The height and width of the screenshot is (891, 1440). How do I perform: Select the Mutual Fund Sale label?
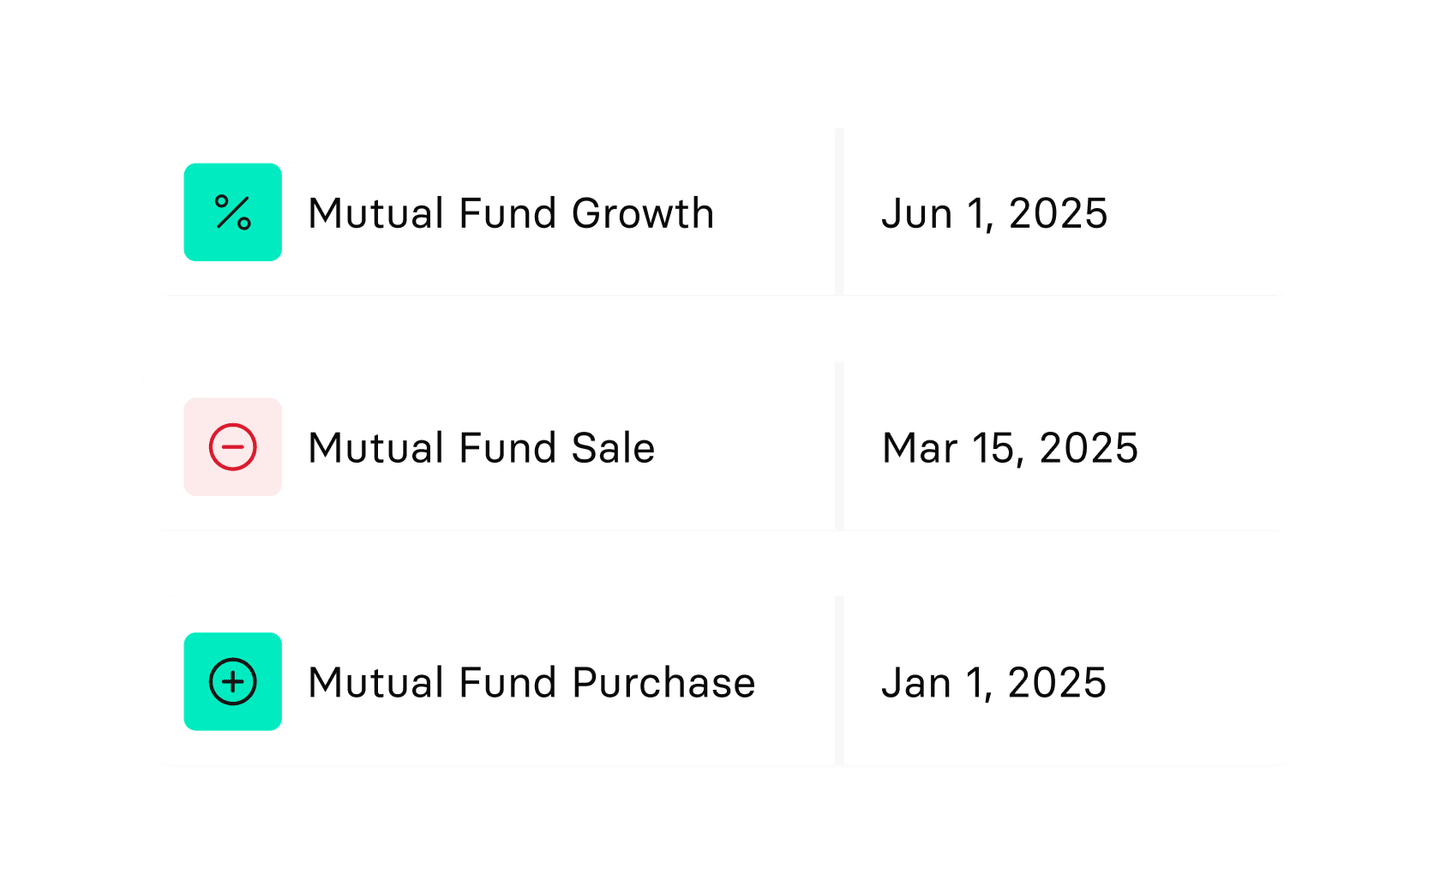click(481, 447)
